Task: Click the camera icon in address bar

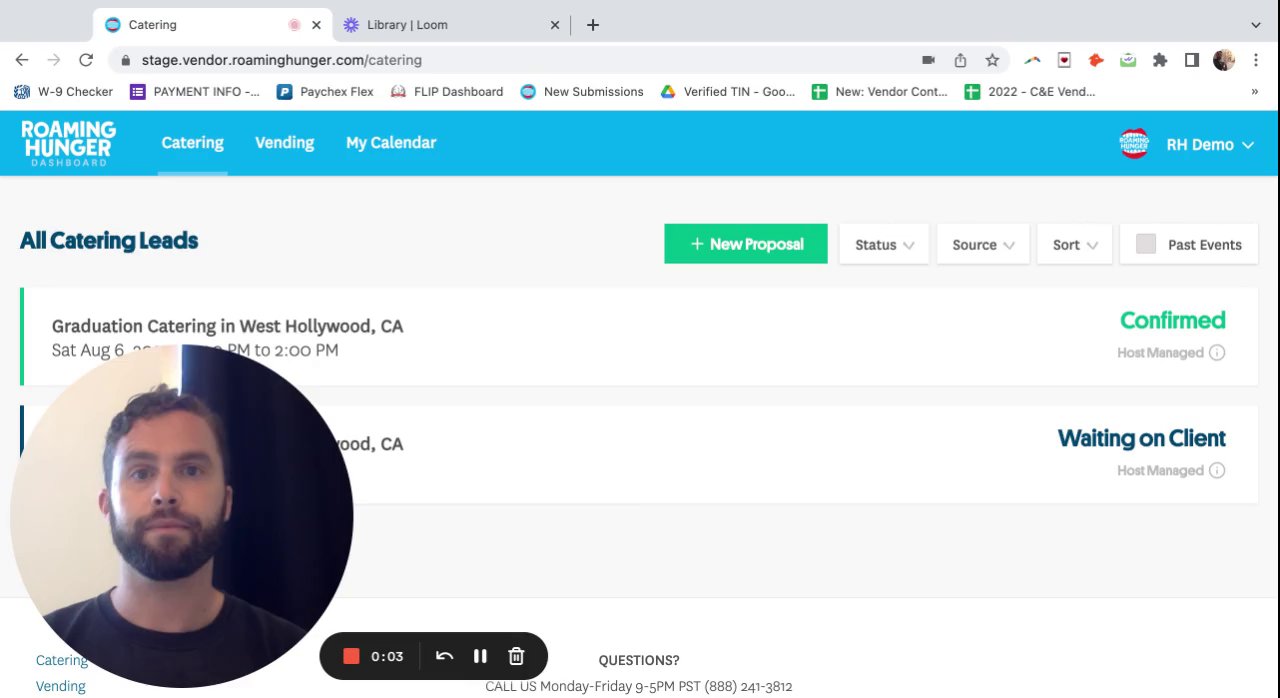Action: pyautogui.click(x=928, y=60)
